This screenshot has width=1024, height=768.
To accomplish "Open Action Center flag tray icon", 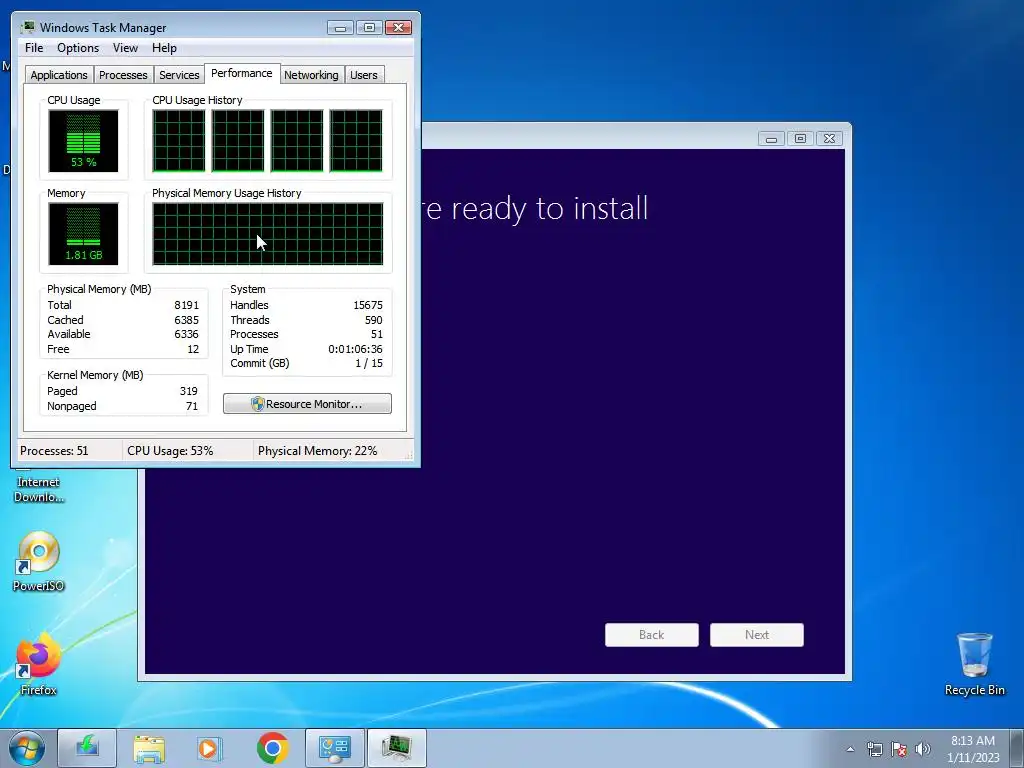I will coord(899,749).
